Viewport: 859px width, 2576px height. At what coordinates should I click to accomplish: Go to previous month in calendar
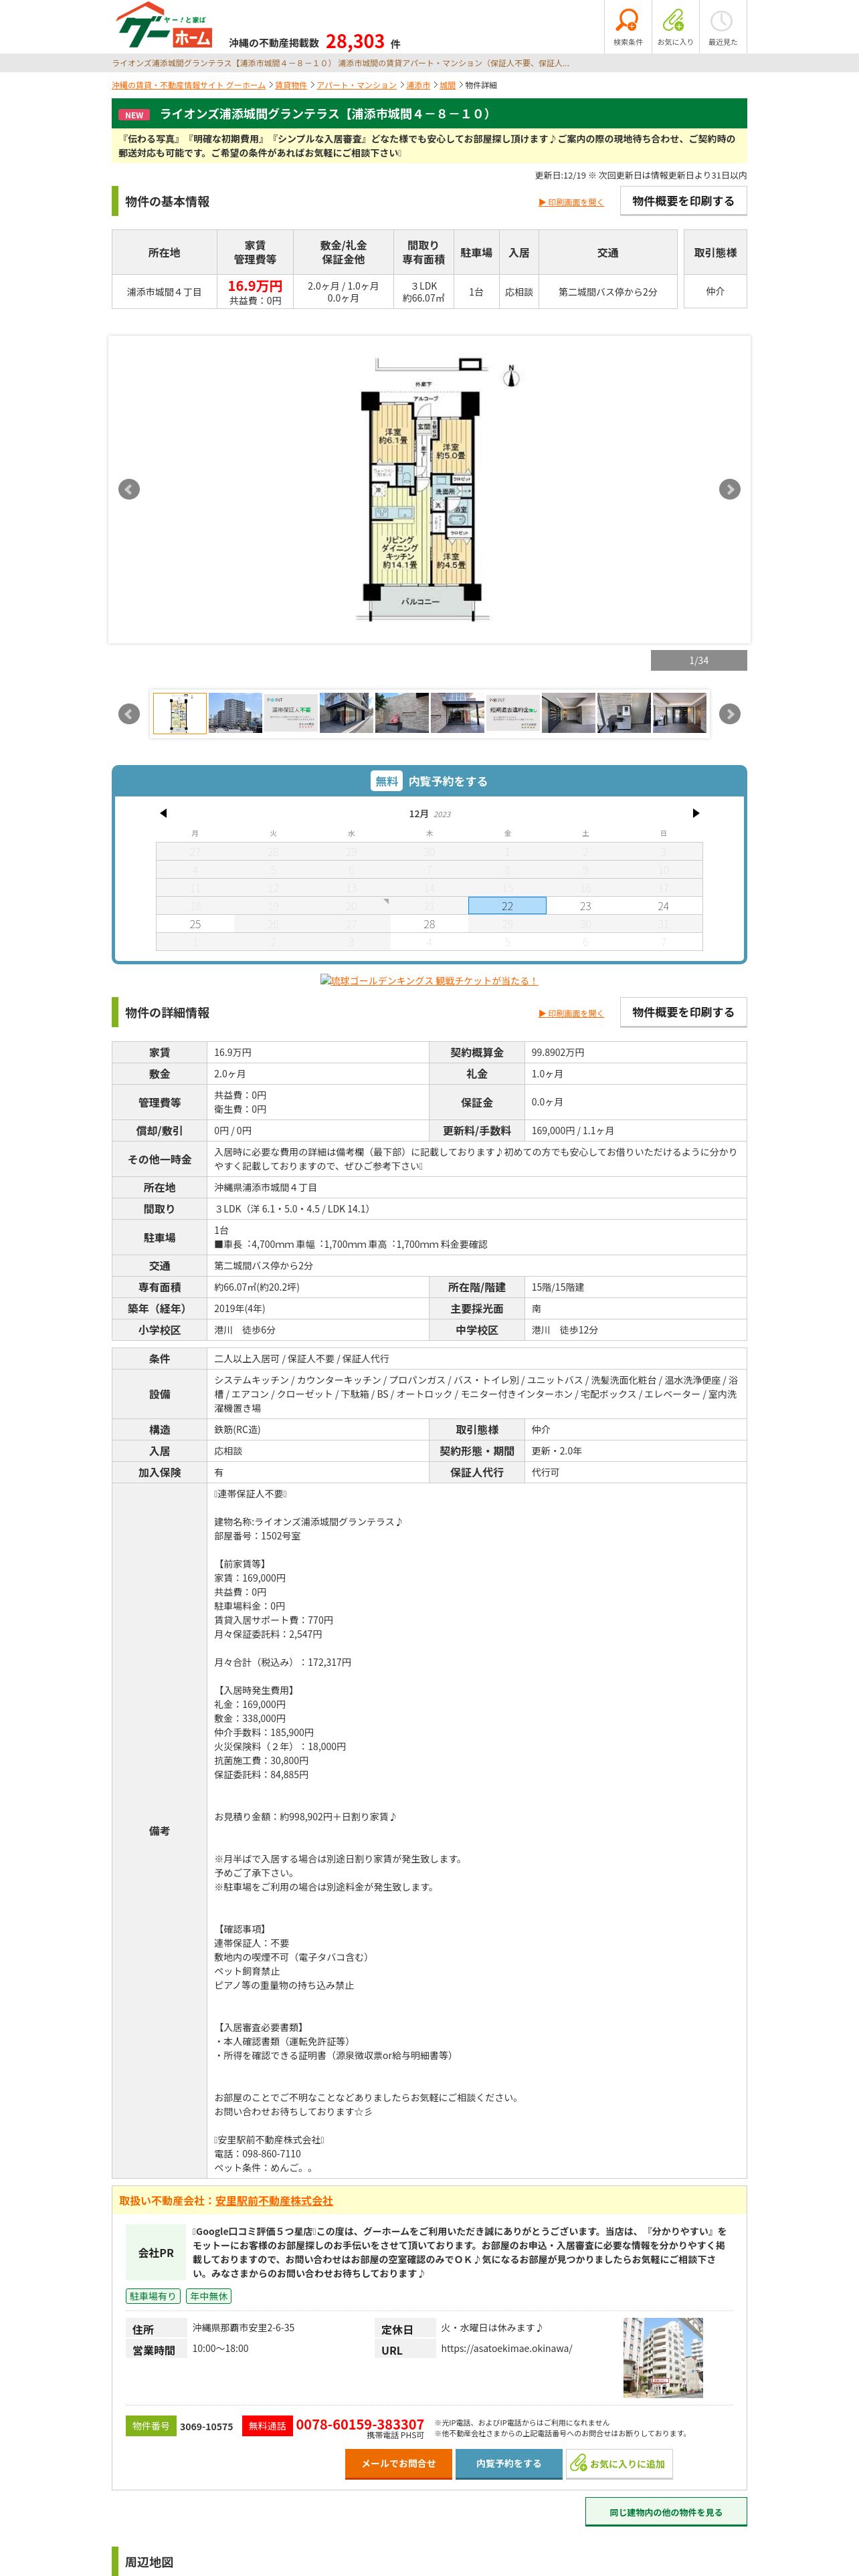tap(163, 813)
